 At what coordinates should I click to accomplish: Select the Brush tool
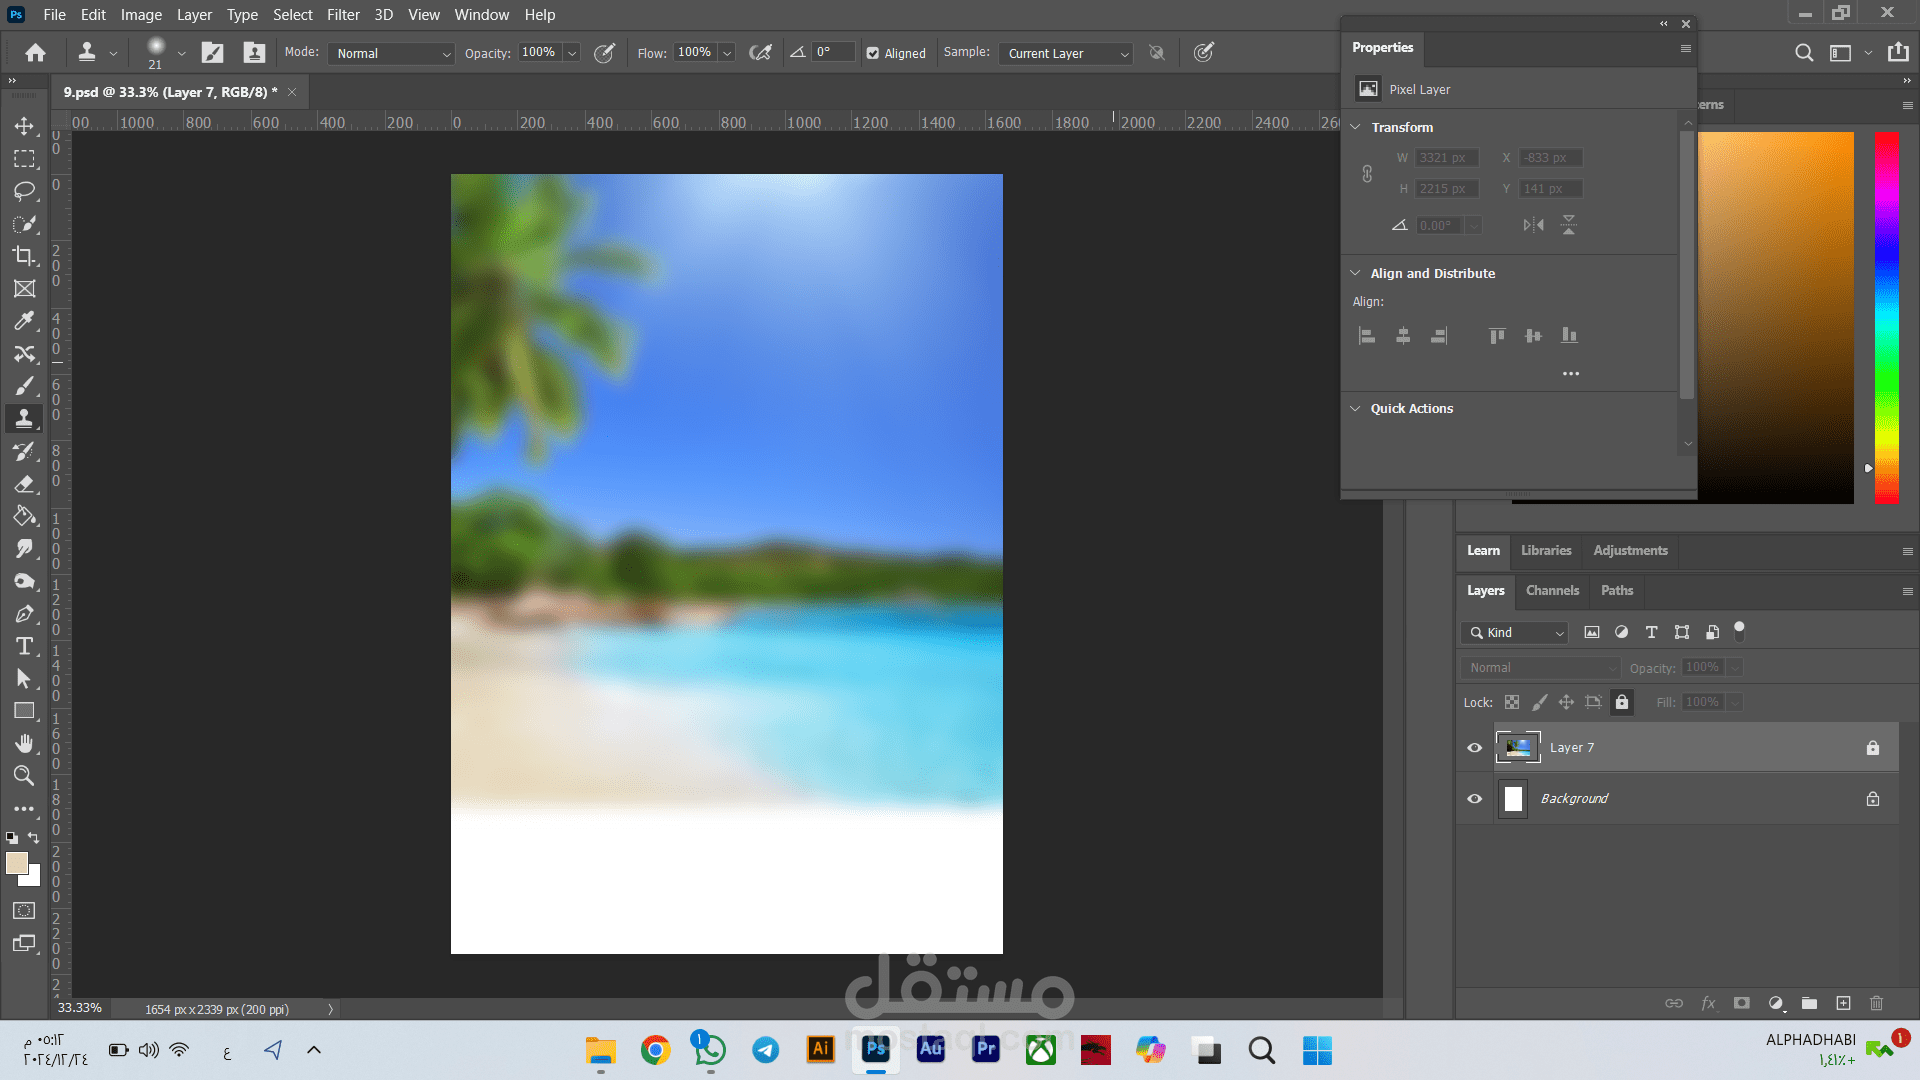coord(24,386)
